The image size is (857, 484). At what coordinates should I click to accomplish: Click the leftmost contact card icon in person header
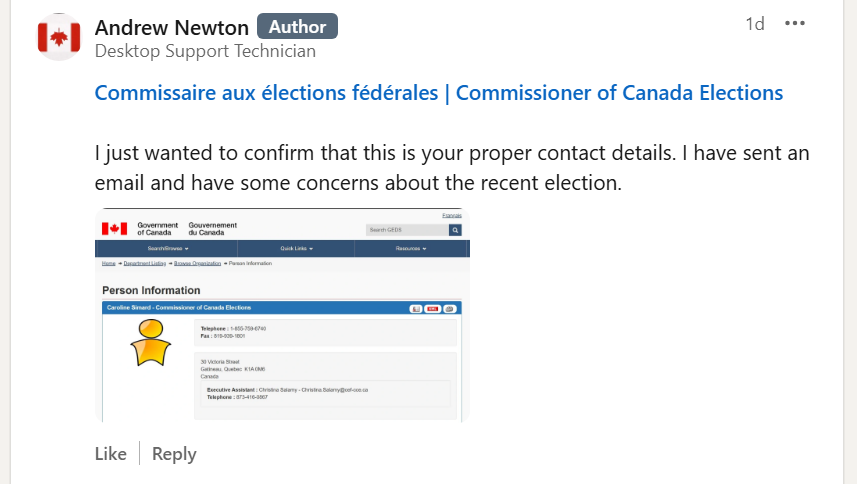click(417, 308)
